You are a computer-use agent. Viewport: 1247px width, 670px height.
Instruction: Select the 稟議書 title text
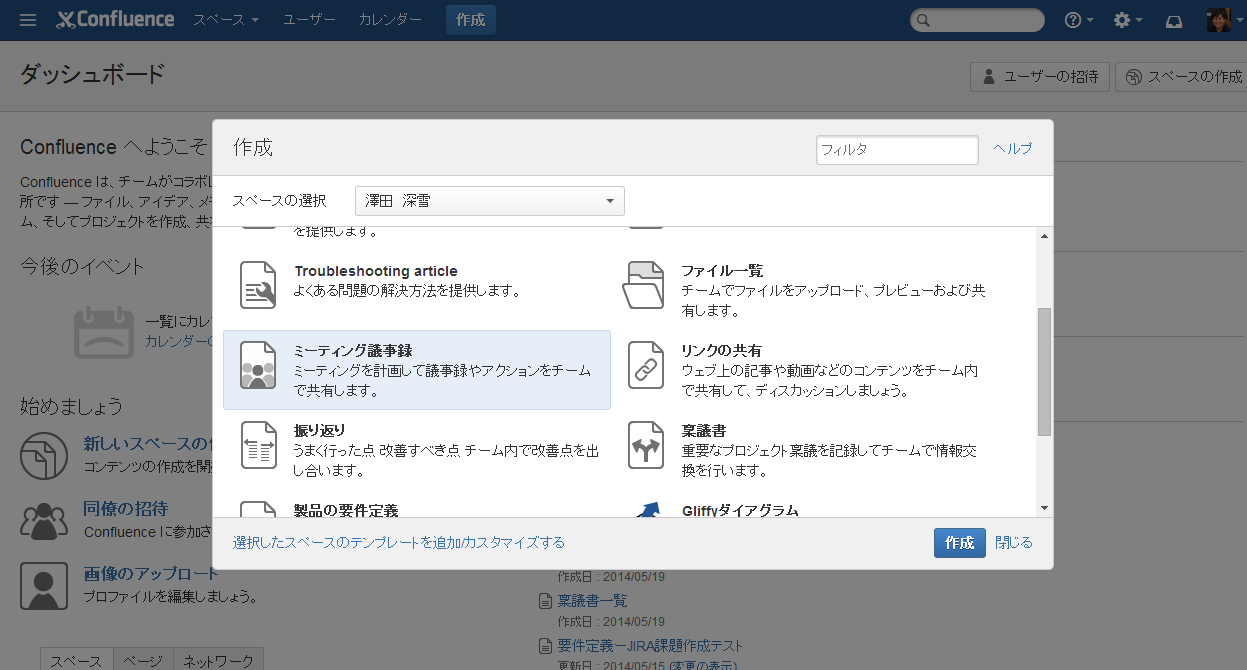click(x=703, y=431)
